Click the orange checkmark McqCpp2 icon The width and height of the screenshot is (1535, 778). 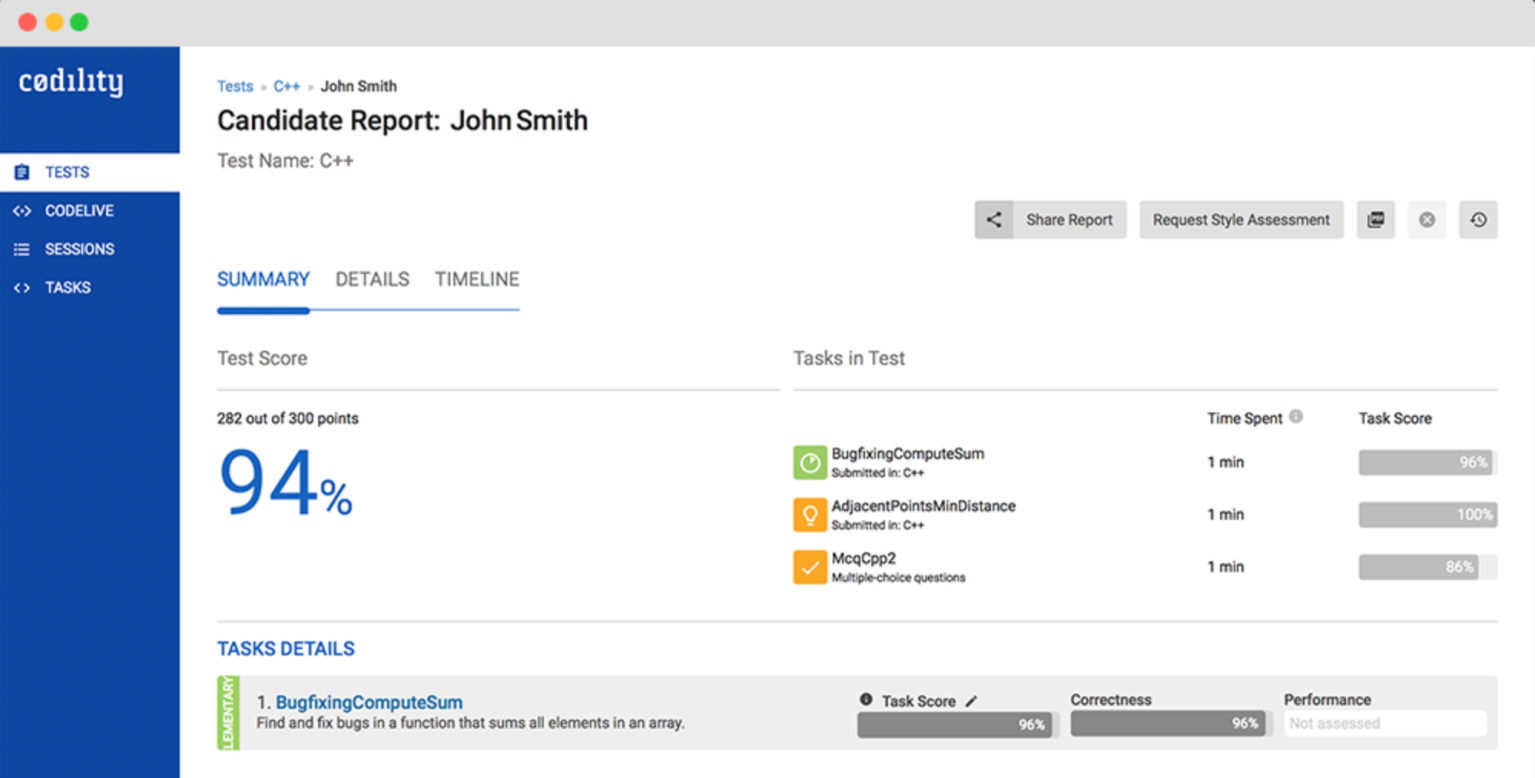[x=810, y=567]
